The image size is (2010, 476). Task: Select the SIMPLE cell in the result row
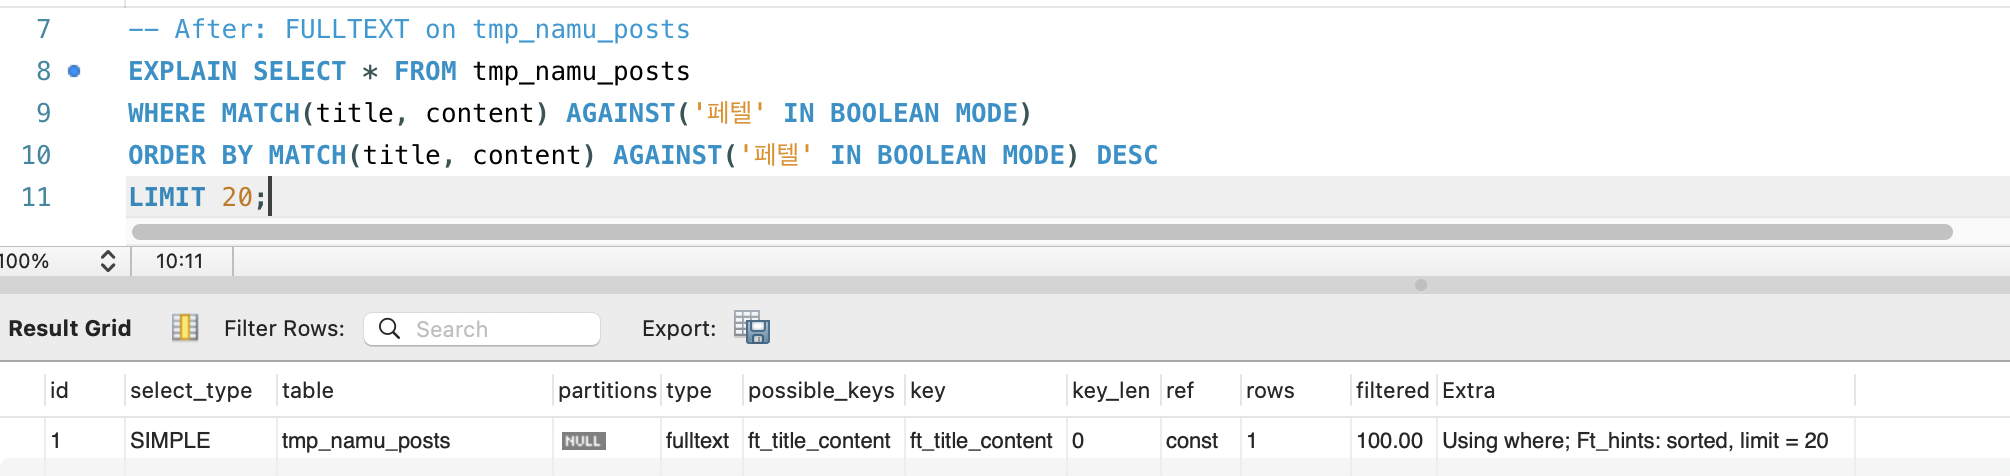[170, 441]
